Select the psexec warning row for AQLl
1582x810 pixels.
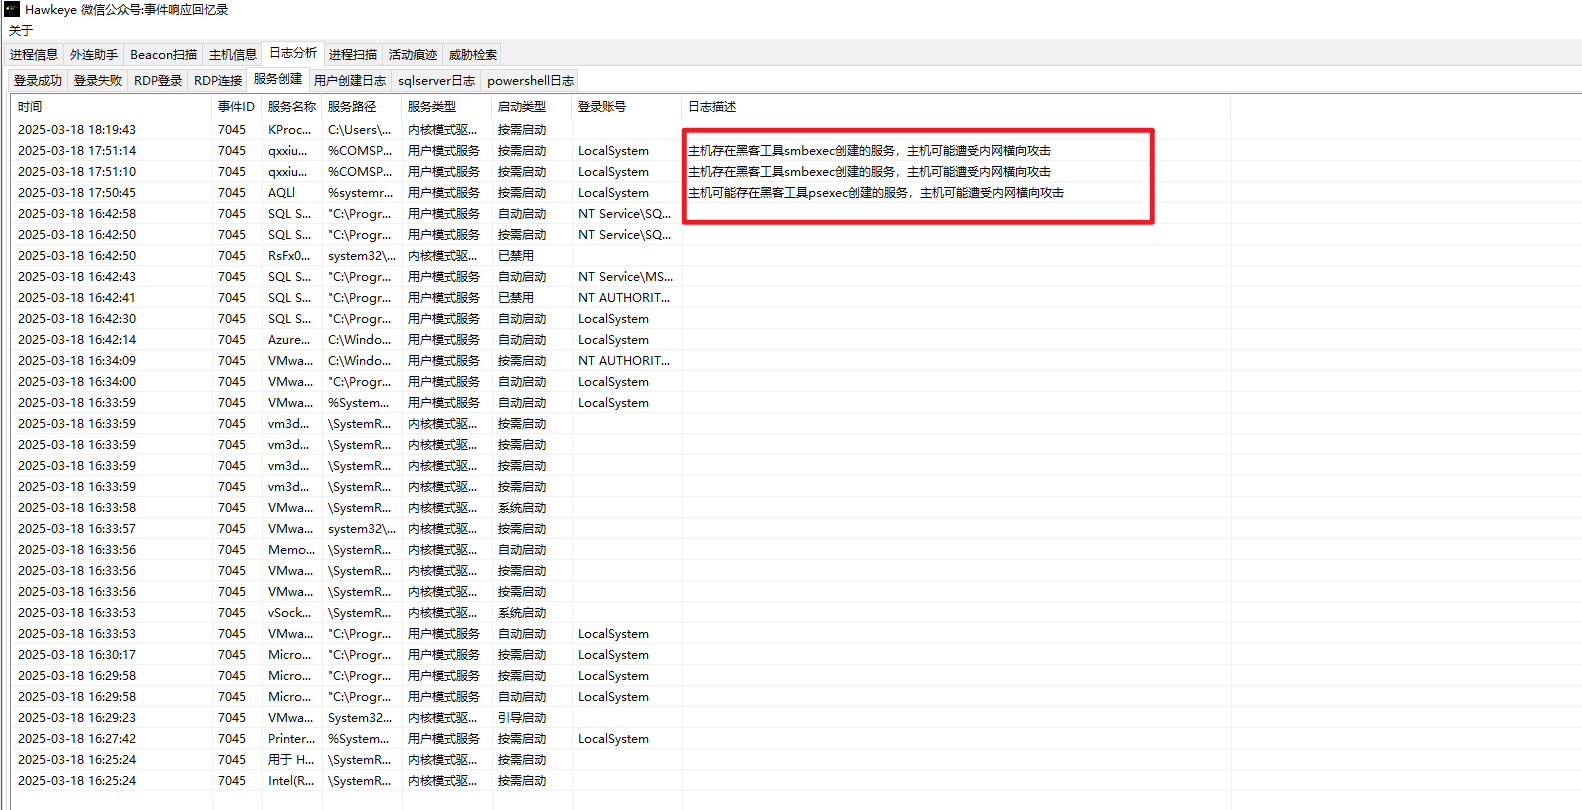(797, 193)
